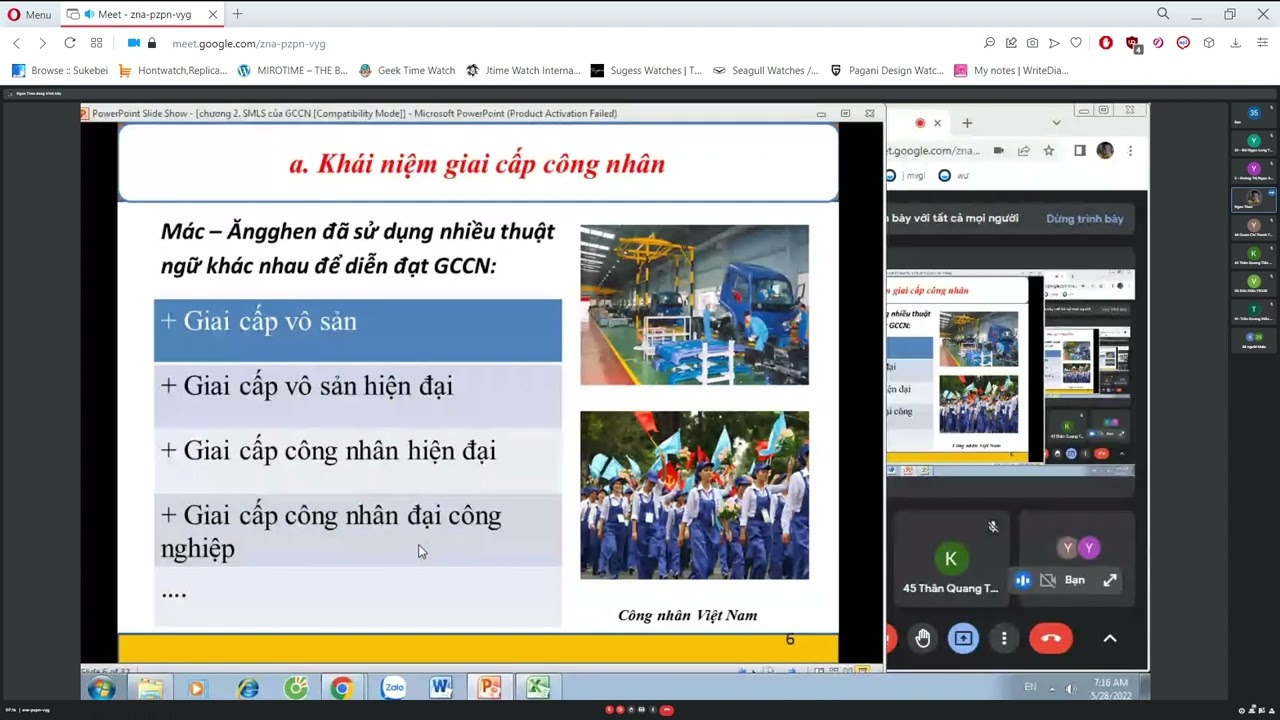Open the zoom magnifier in Opera toolbar
Image resolution: width=1280 pixels, height=720 pixels.
click(x=989, y=43)
